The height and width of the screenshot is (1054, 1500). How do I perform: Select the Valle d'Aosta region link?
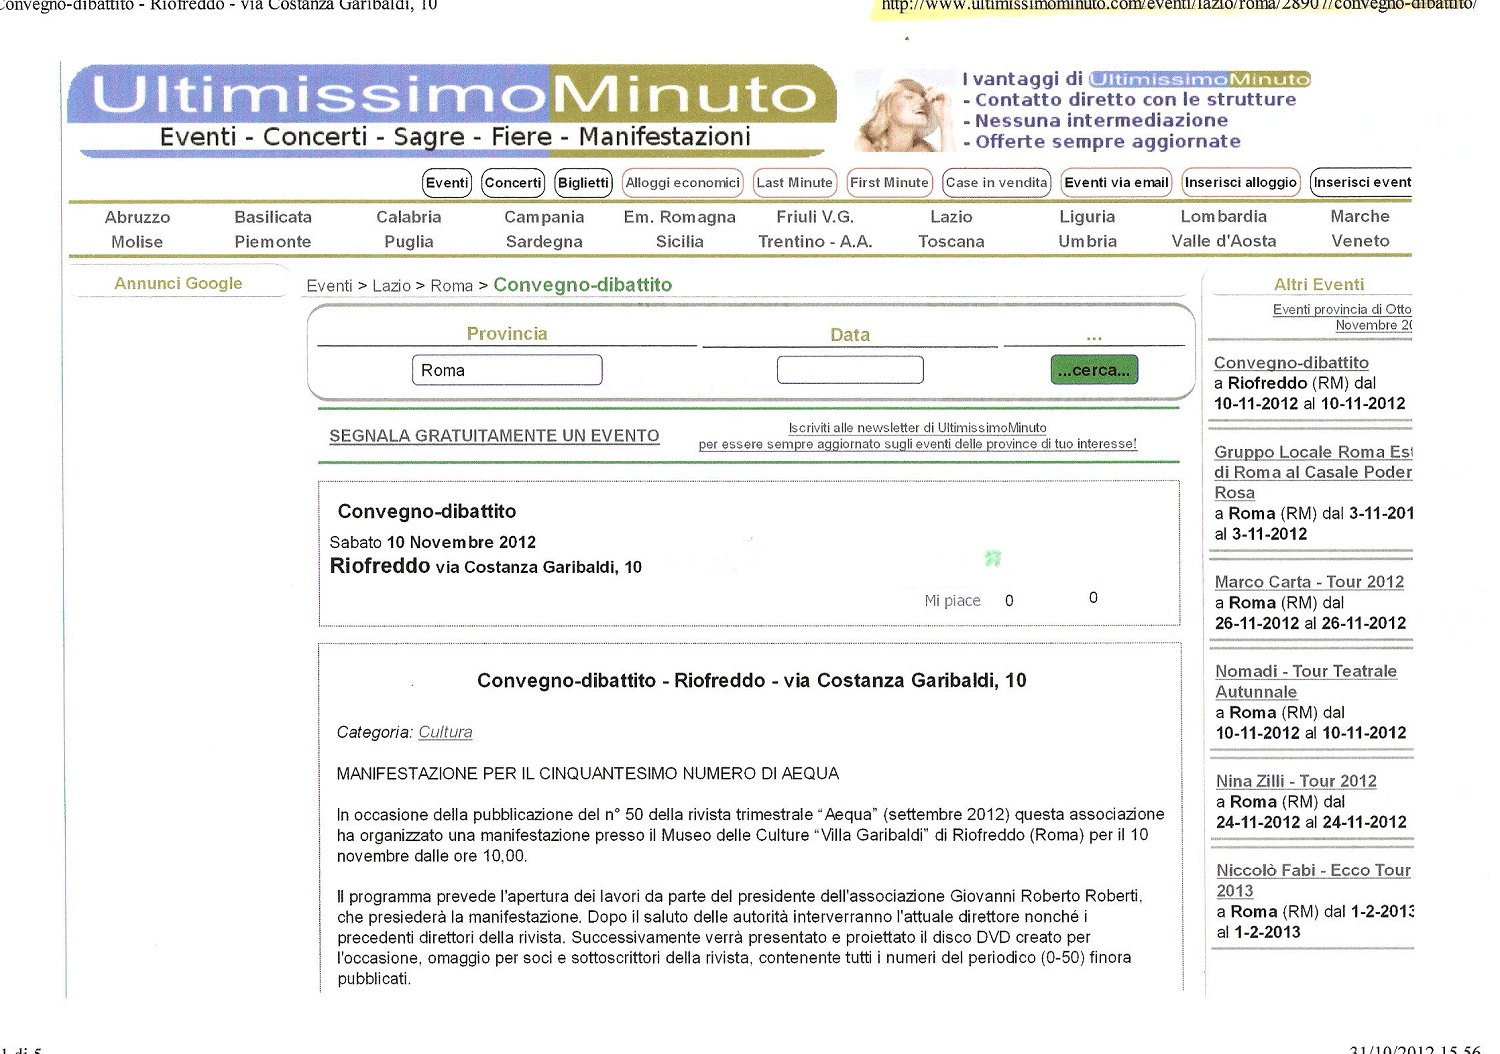tap(1224, 242)
